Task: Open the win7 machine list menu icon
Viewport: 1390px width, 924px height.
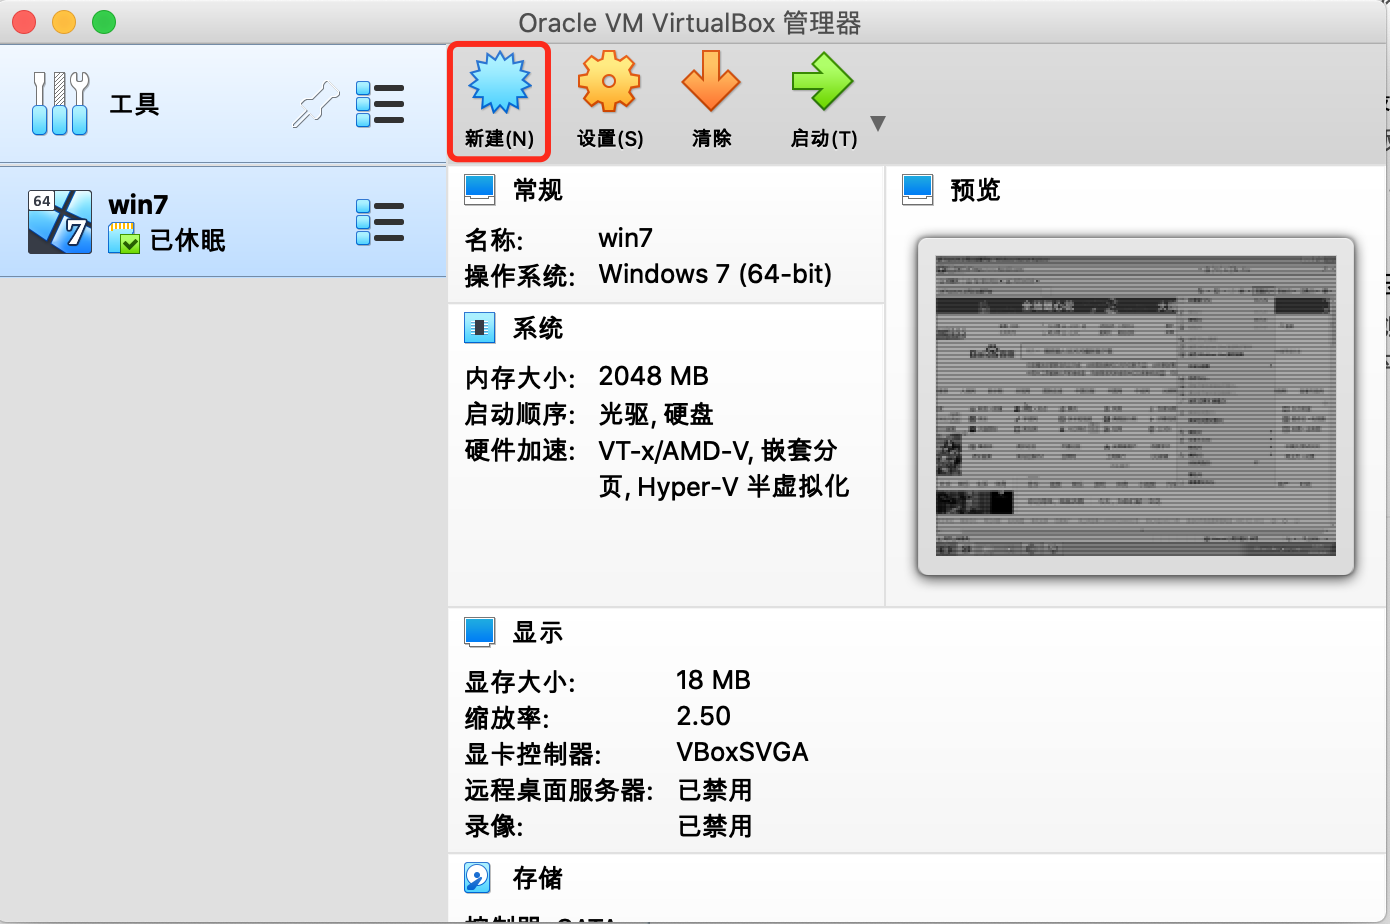Action: click(380, 222)
